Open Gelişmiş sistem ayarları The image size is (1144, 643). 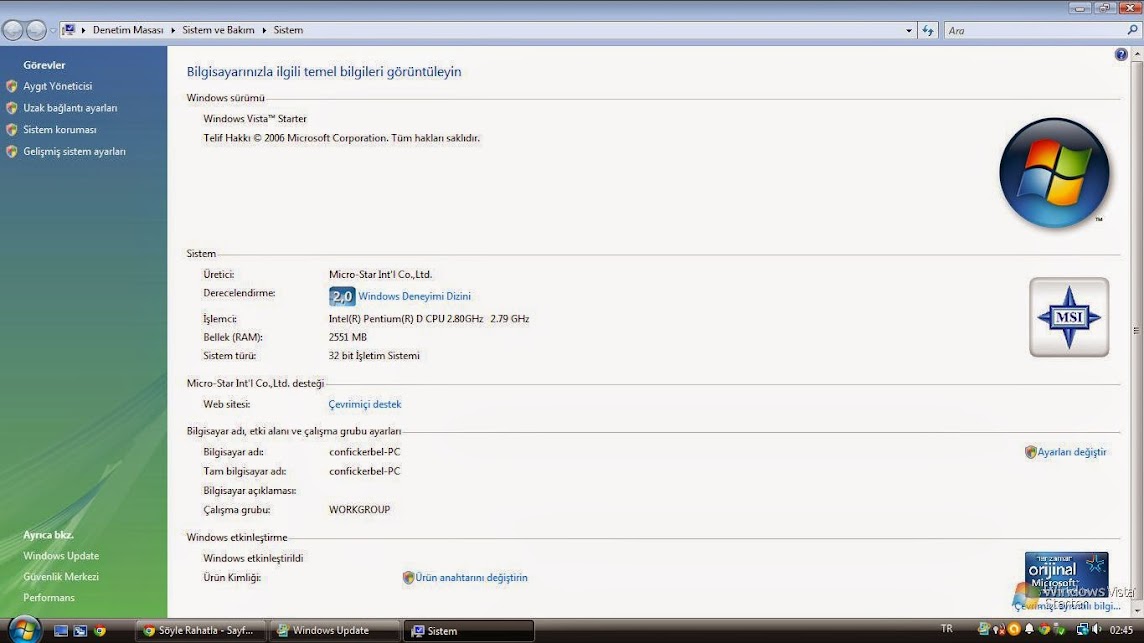[74, 152]
